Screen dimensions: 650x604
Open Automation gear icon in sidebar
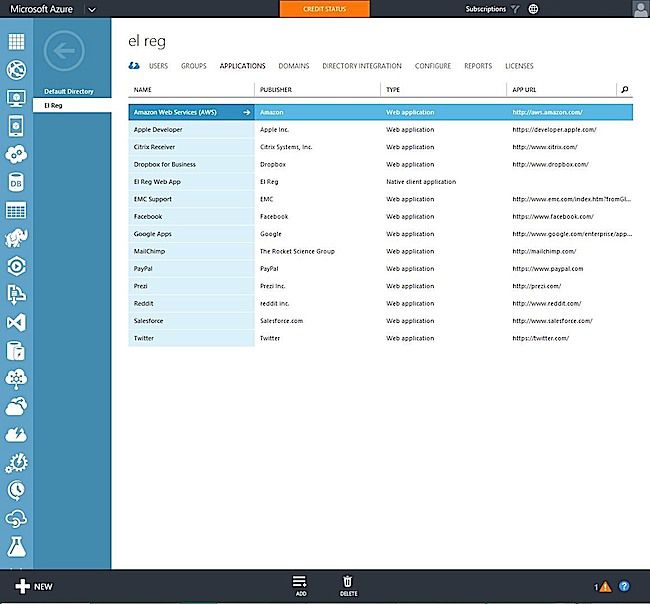pos(16,463)
